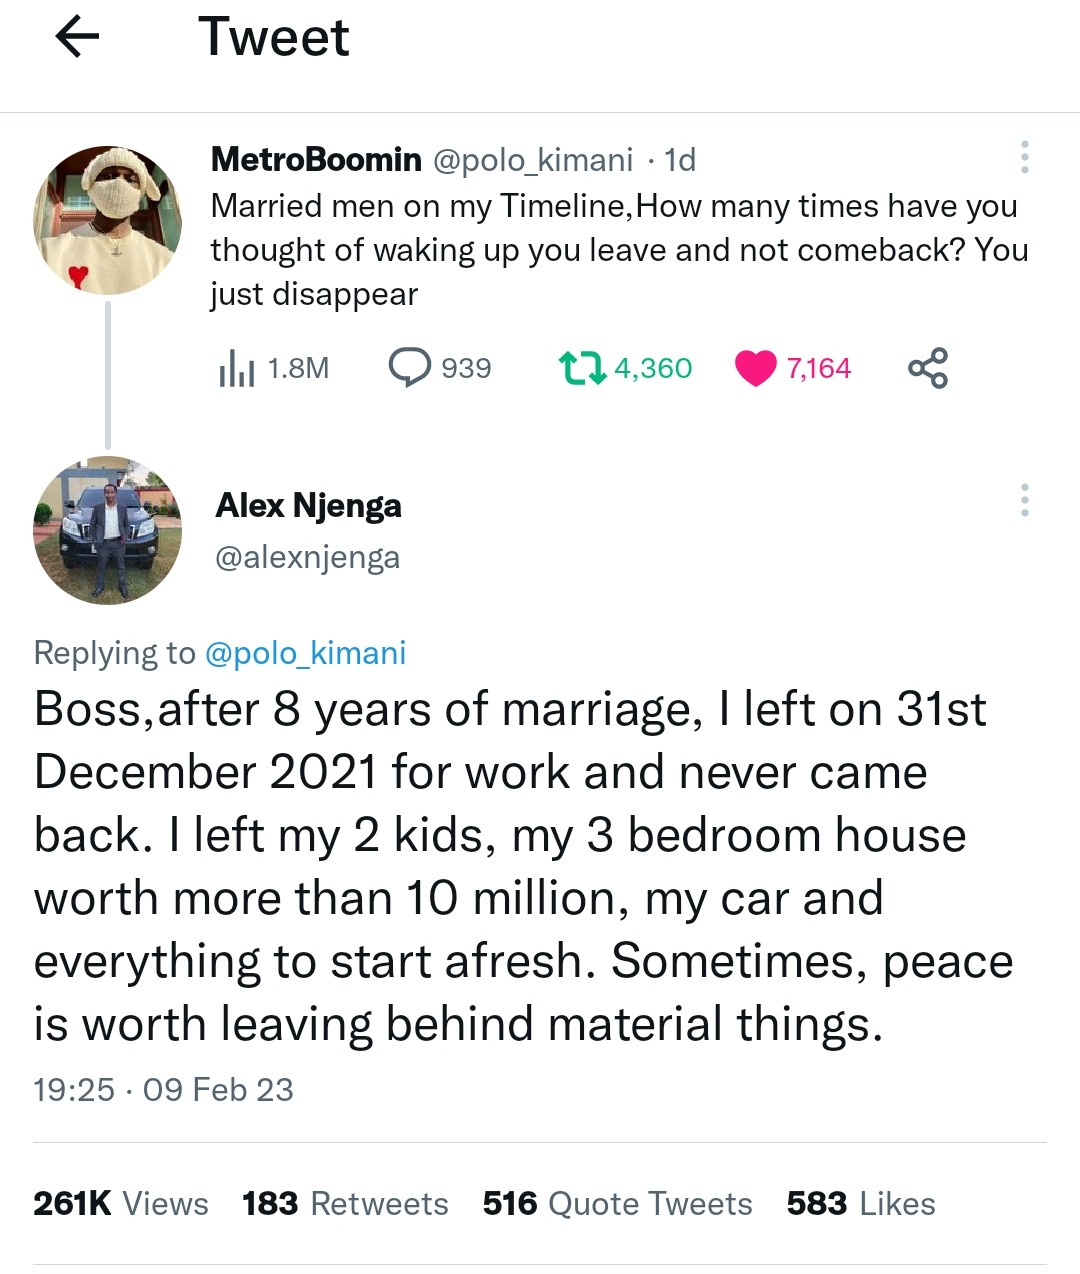Image resolution: width=1080 pixels, height=1274 pixels.
Task: Open the 516 Quote Tweets list
Action: [617, 1203]
